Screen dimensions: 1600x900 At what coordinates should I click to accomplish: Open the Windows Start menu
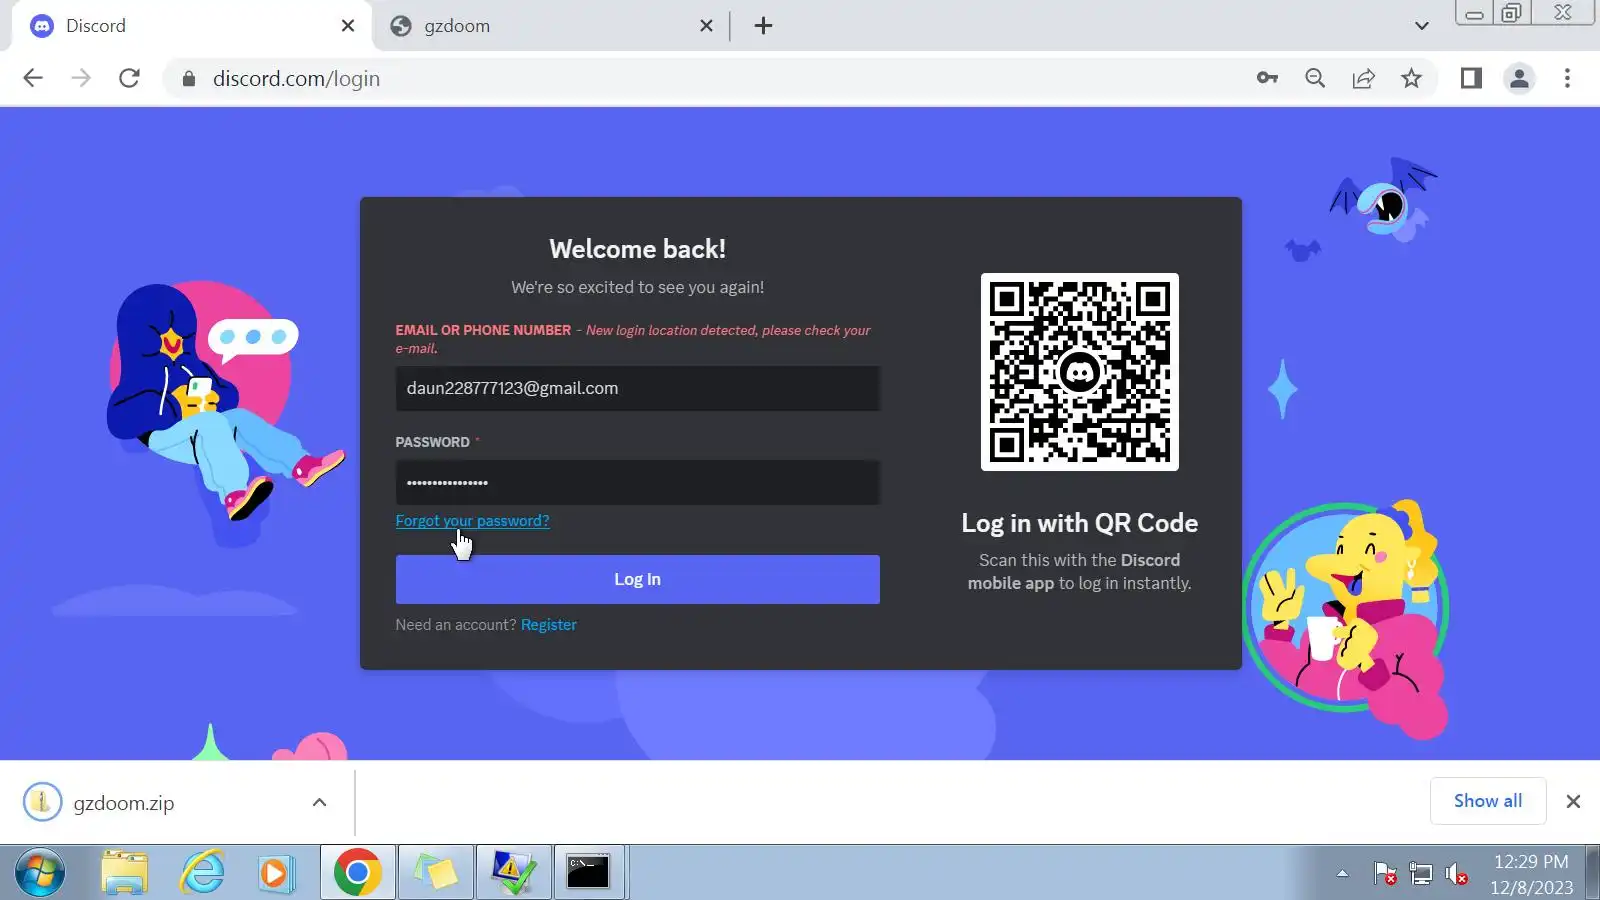tap(40, 873)
